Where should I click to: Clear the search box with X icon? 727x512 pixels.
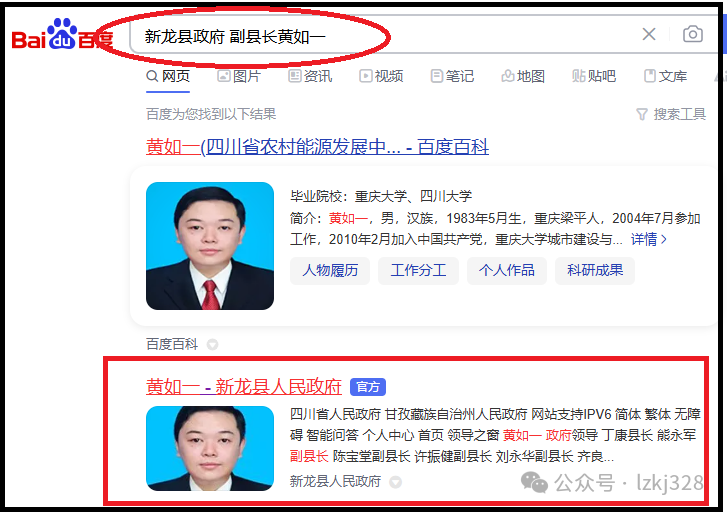[x=649, y=34]
